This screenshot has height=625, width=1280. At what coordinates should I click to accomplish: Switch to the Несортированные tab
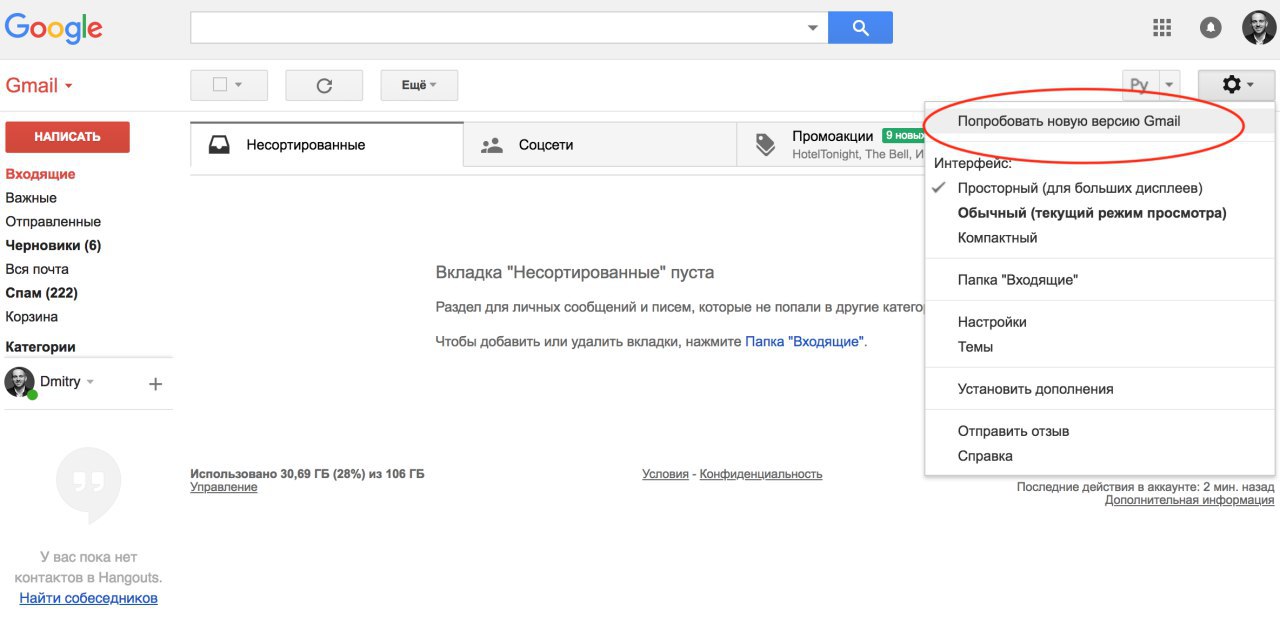click(326, 145)
